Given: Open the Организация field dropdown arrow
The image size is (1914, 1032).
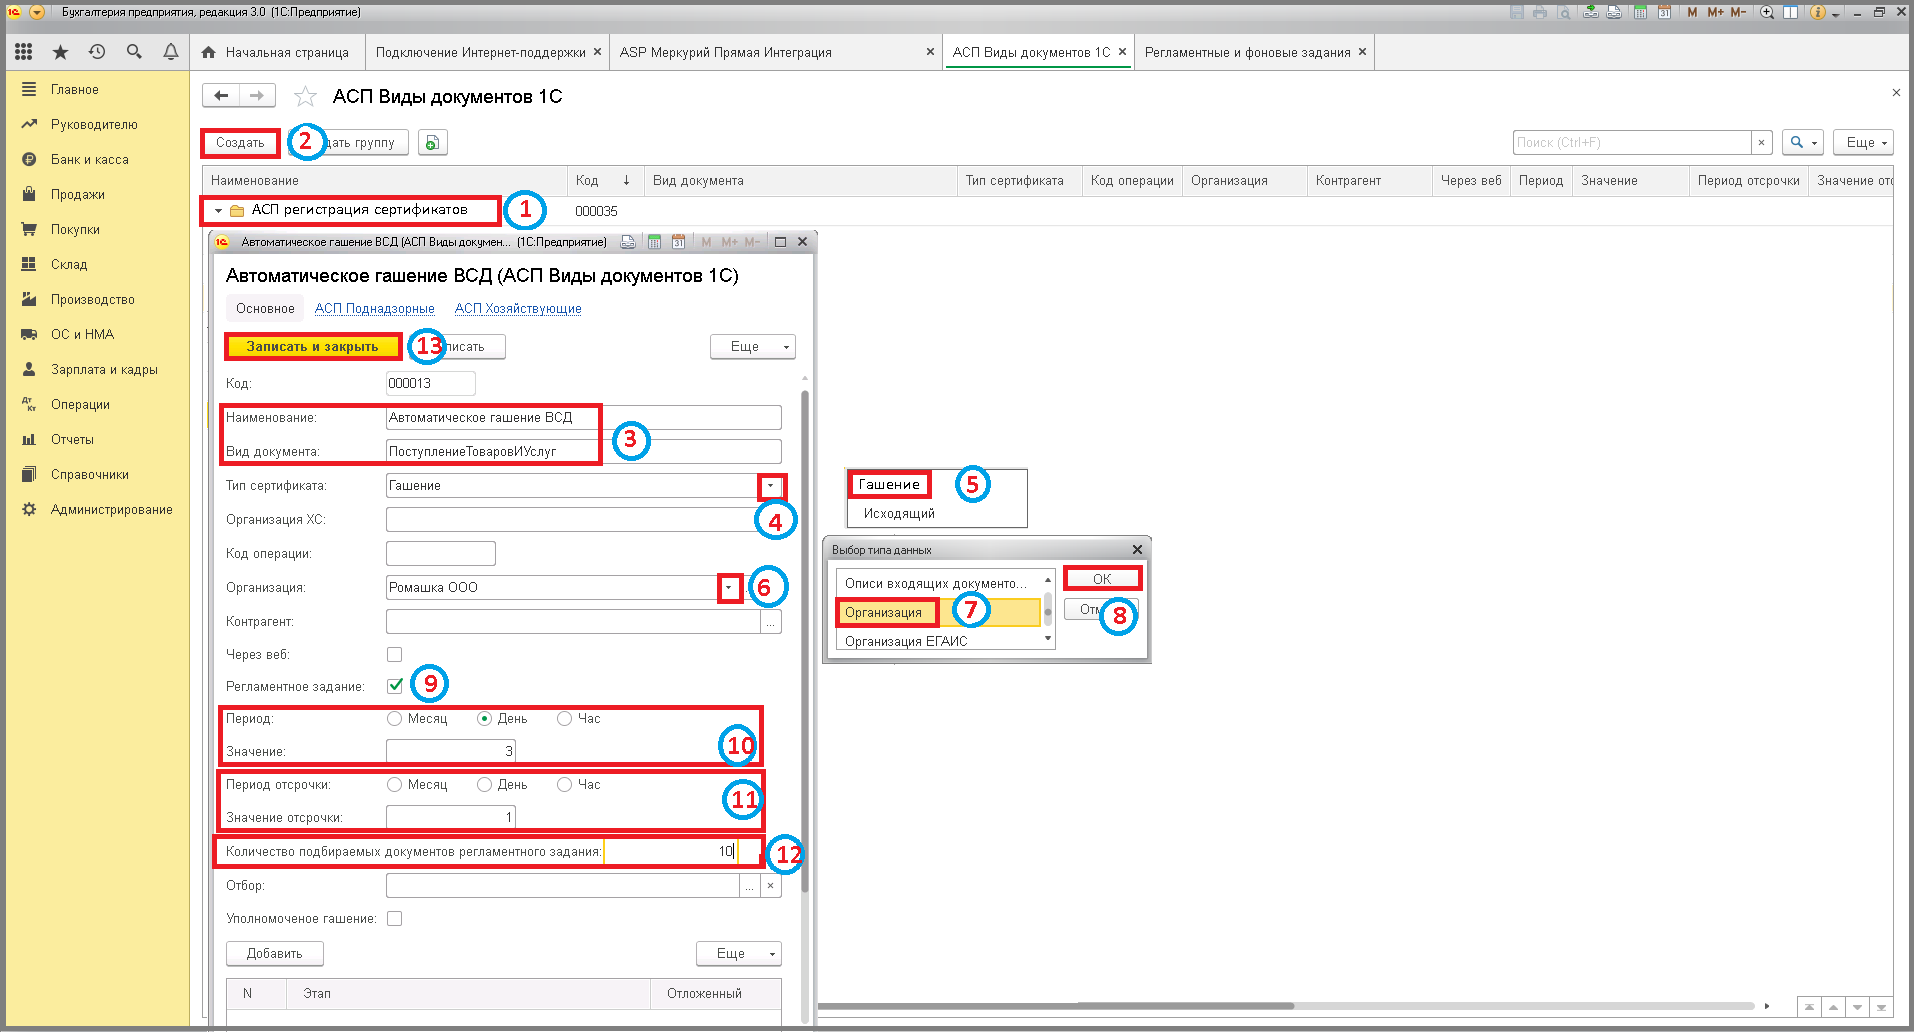Looking at the screenshot, I should coord(729,588).
